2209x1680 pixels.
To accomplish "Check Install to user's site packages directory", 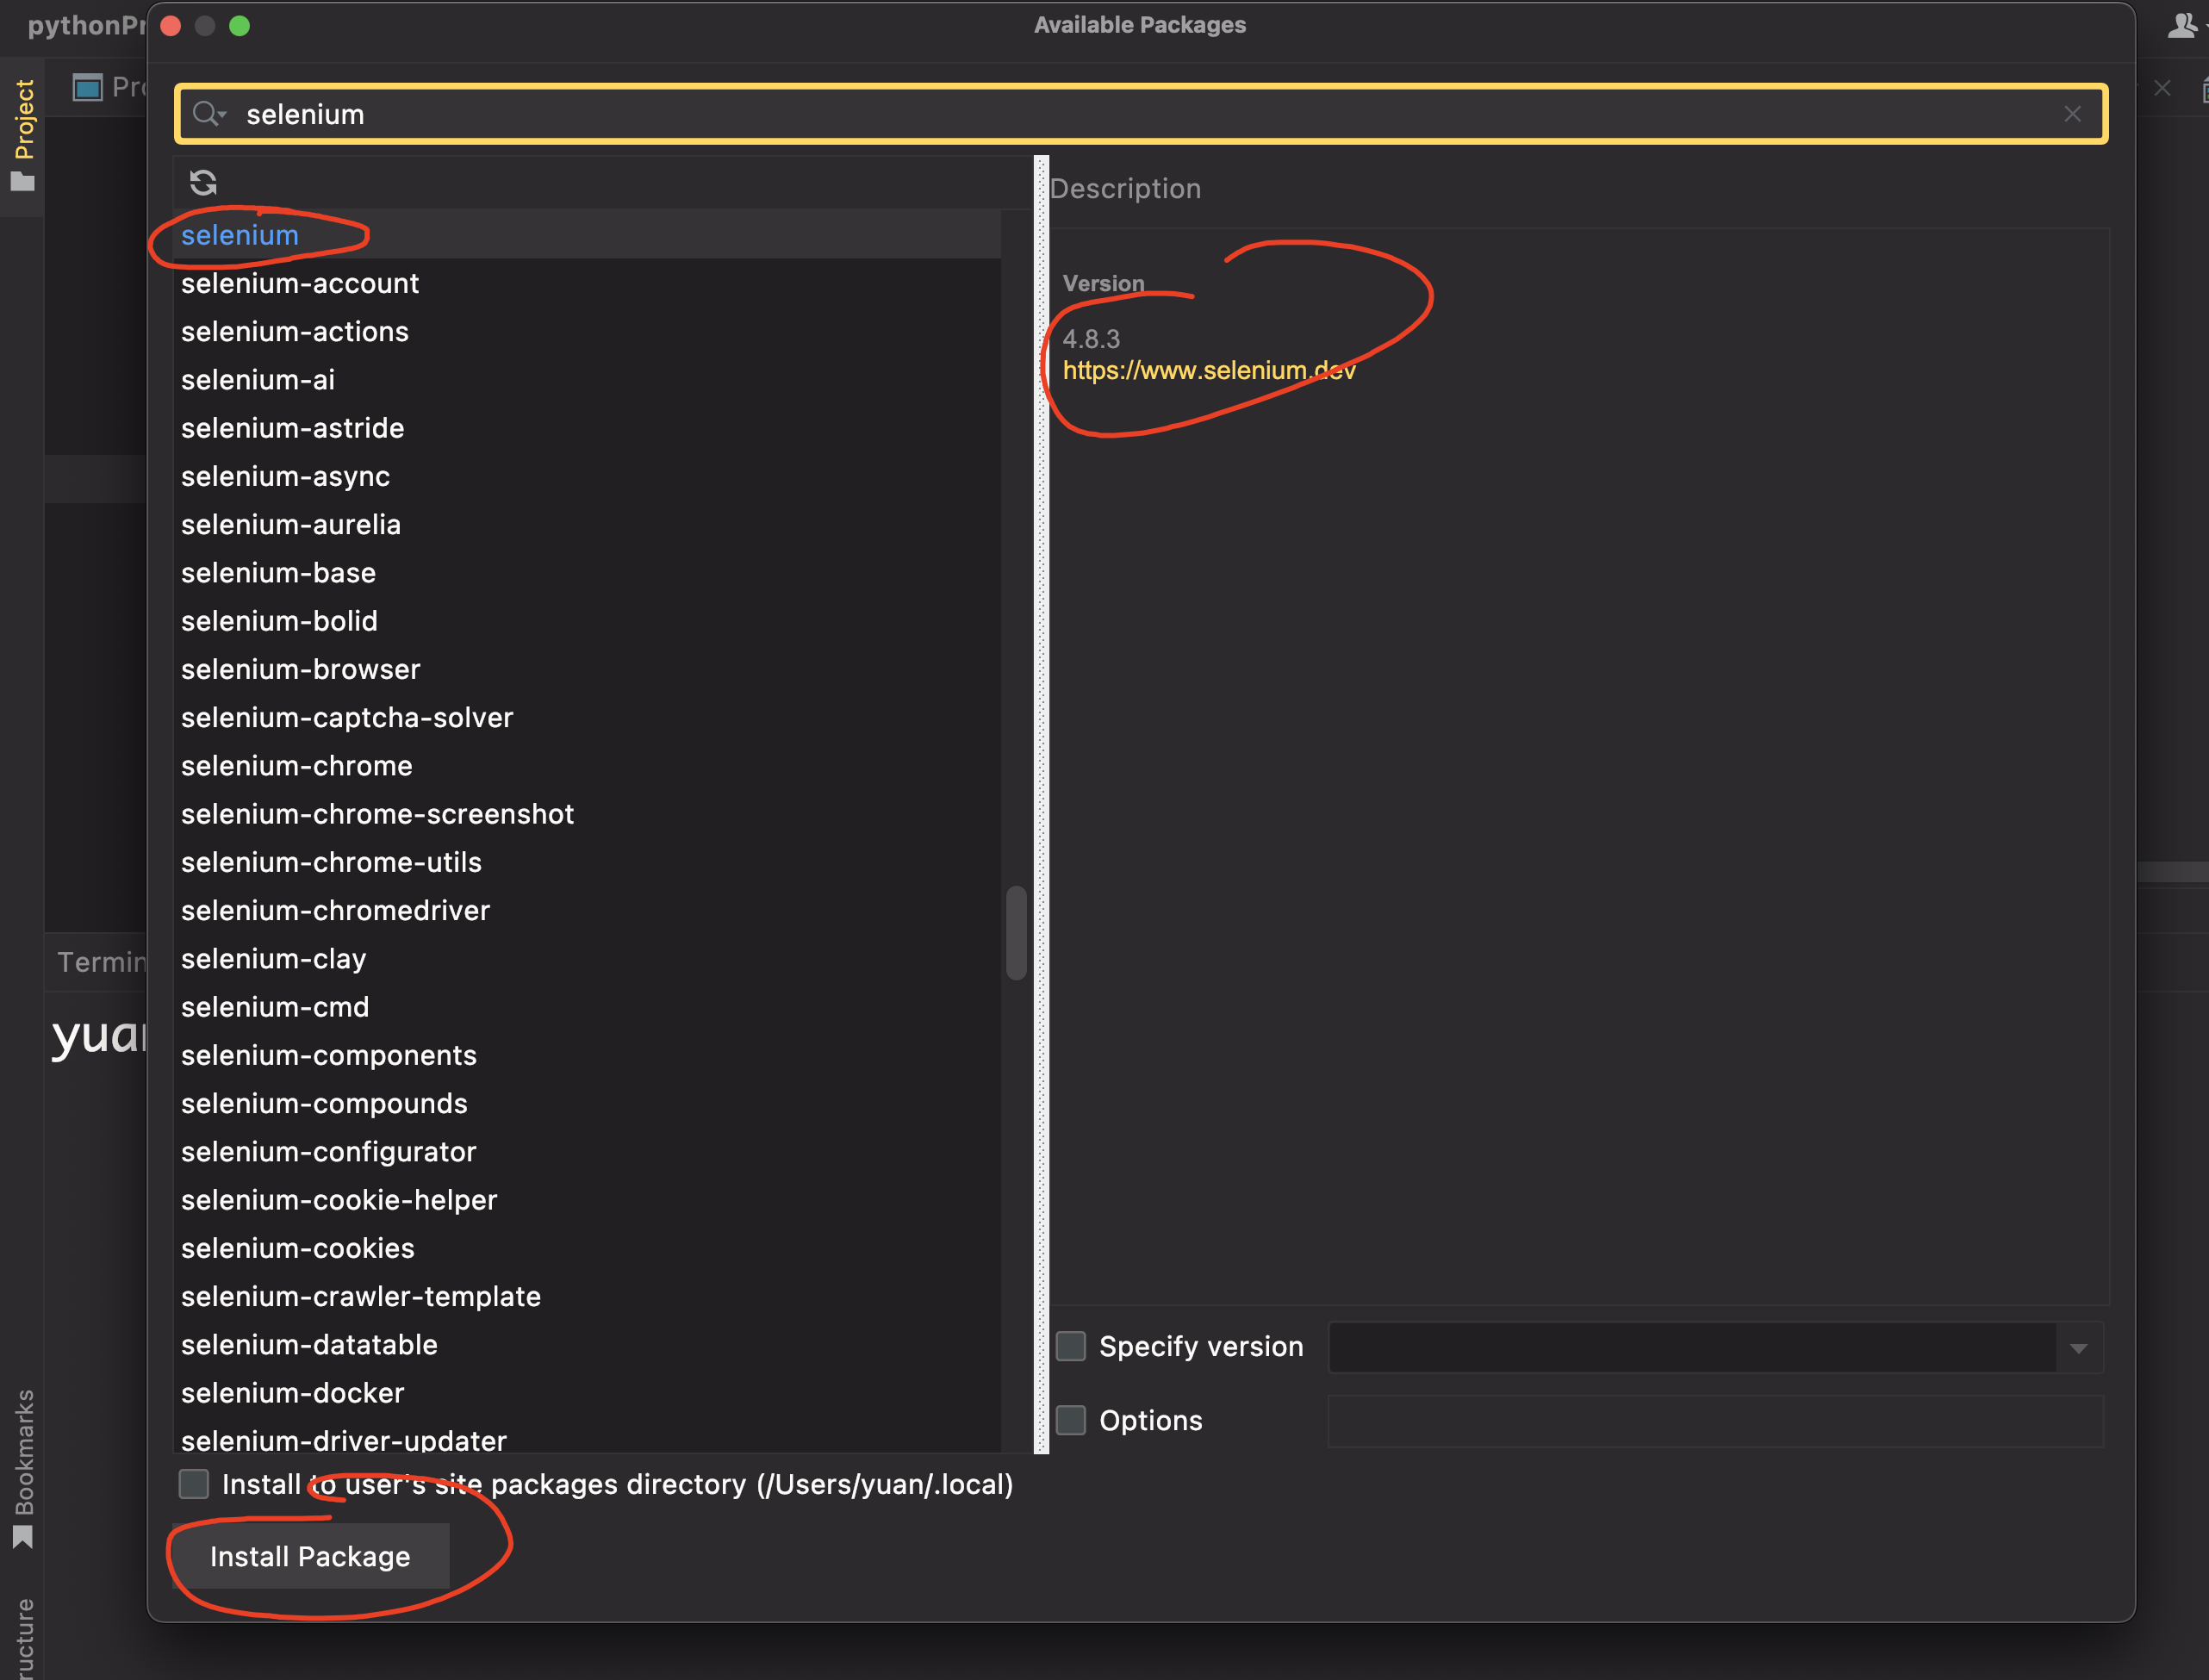I will [194, 1484].
